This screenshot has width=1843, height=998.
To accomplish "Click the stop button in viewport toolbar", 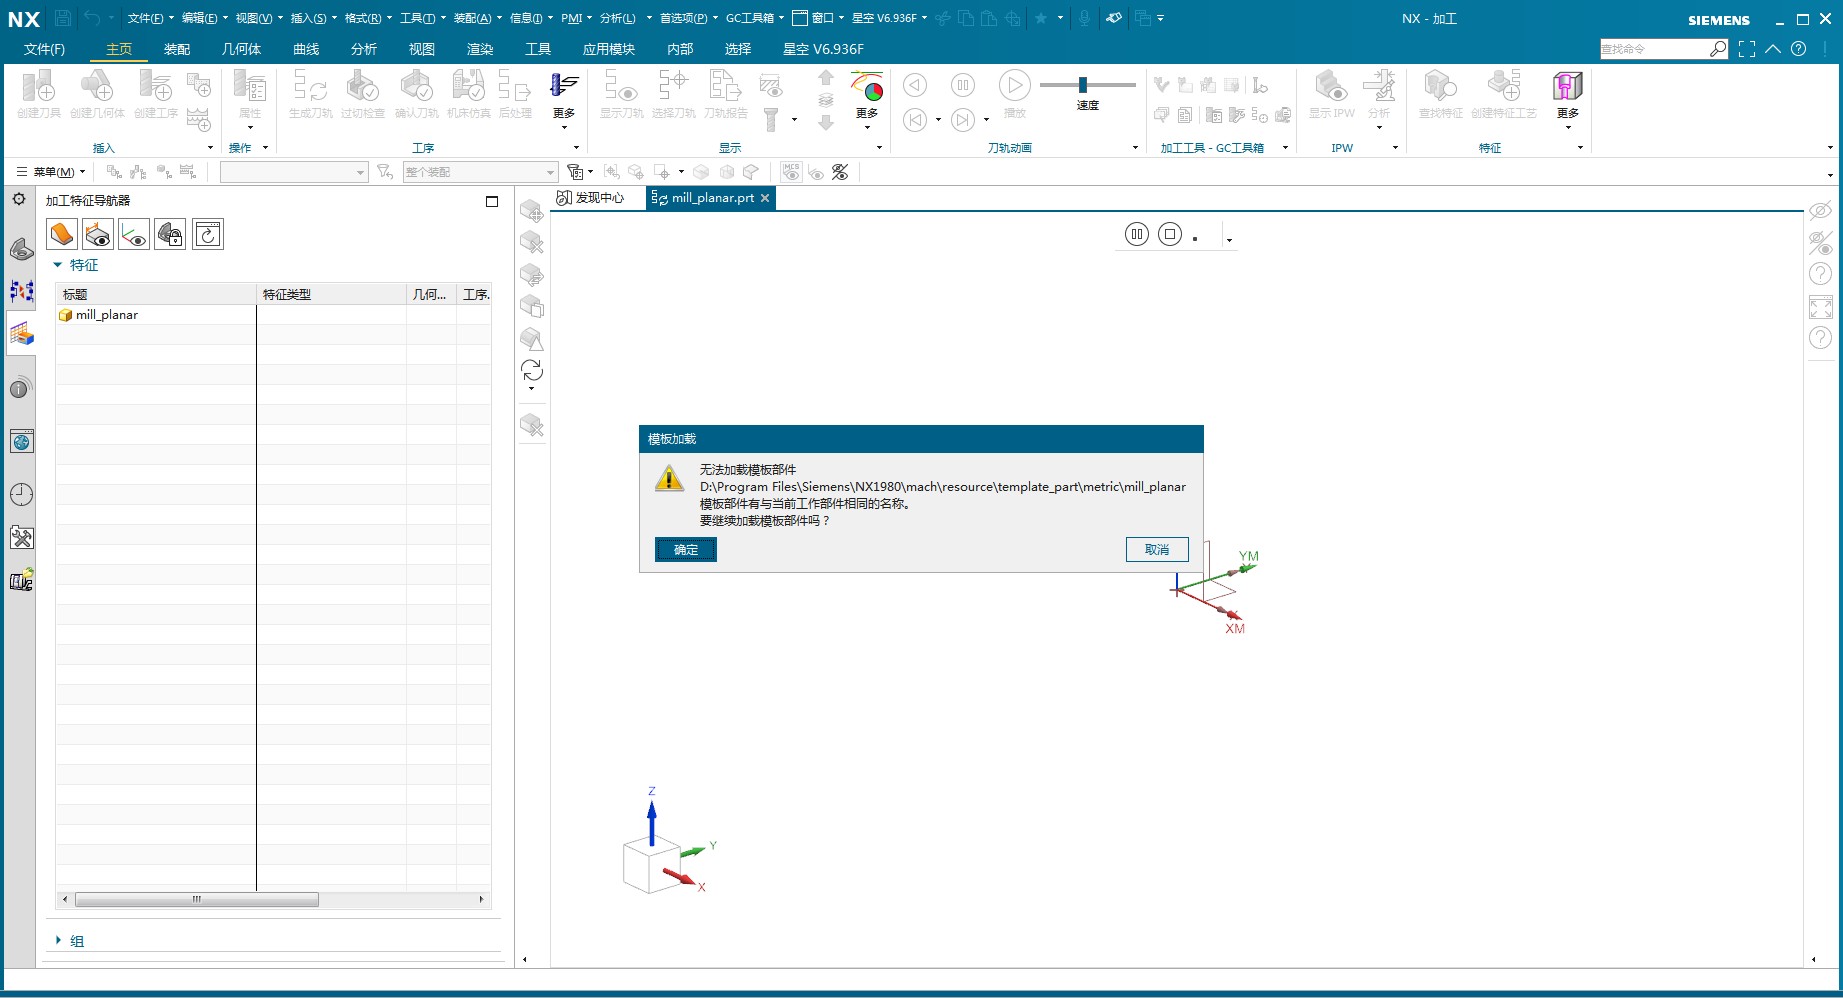I will click(1170, 234).
